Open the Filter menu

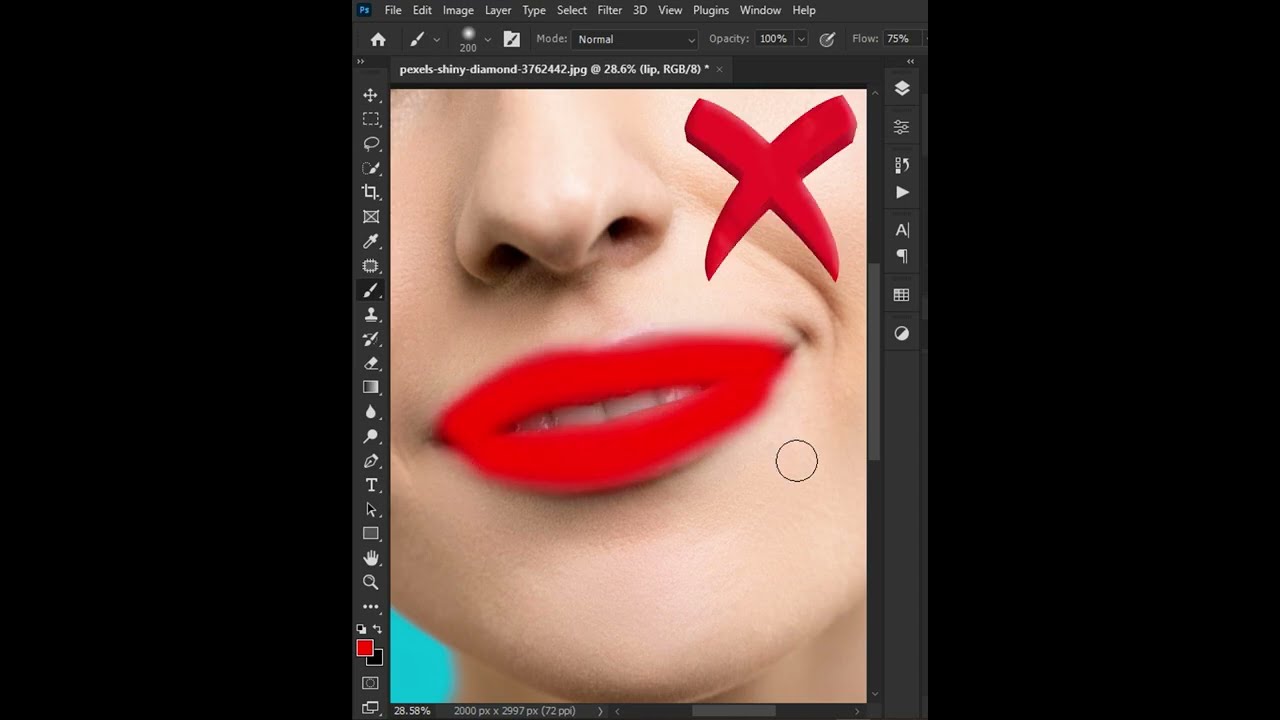[x=610, y=10]
